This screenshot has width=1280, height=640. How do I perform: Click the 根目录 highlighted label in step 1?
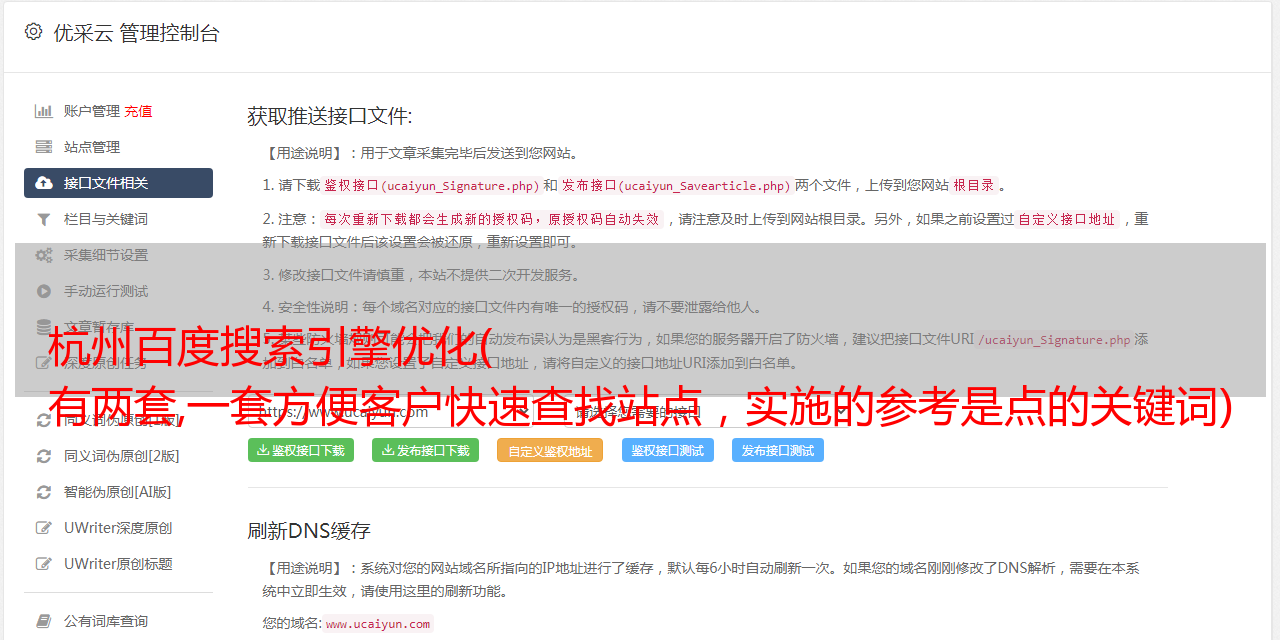[974, 185]
